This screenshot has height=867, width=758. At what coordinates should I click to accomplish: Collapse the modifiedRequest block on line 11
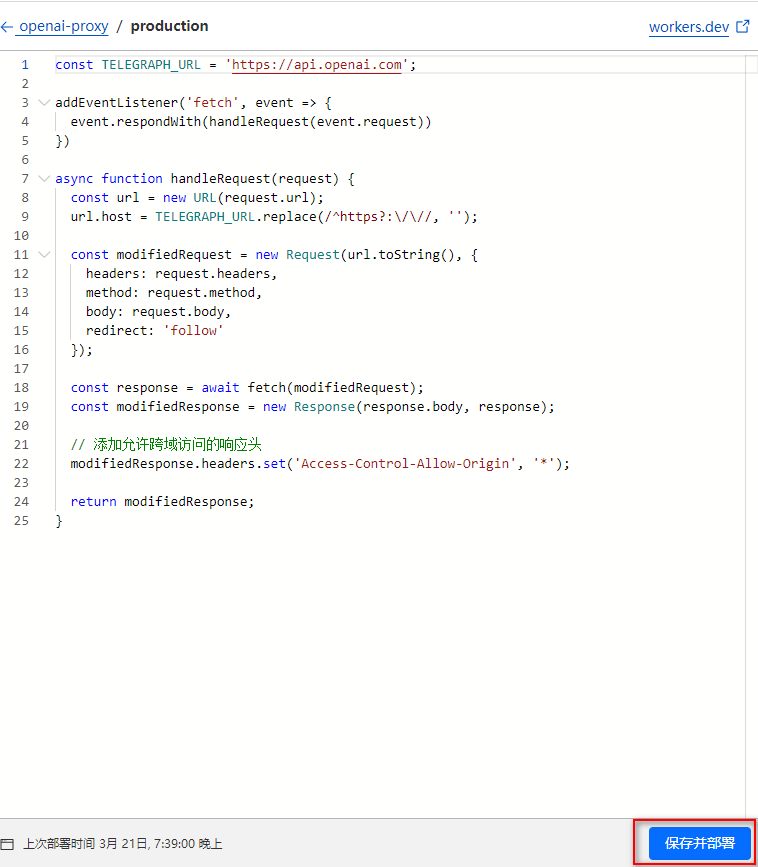point(44,254)
